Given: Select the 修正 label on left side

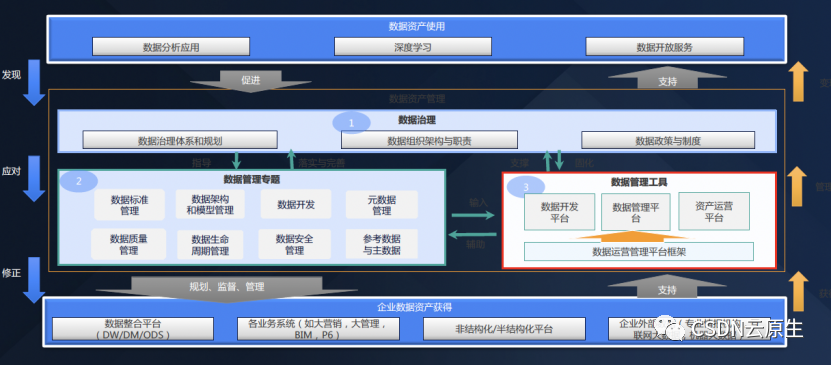Looking at the screenshot, I should click(11, 273).
